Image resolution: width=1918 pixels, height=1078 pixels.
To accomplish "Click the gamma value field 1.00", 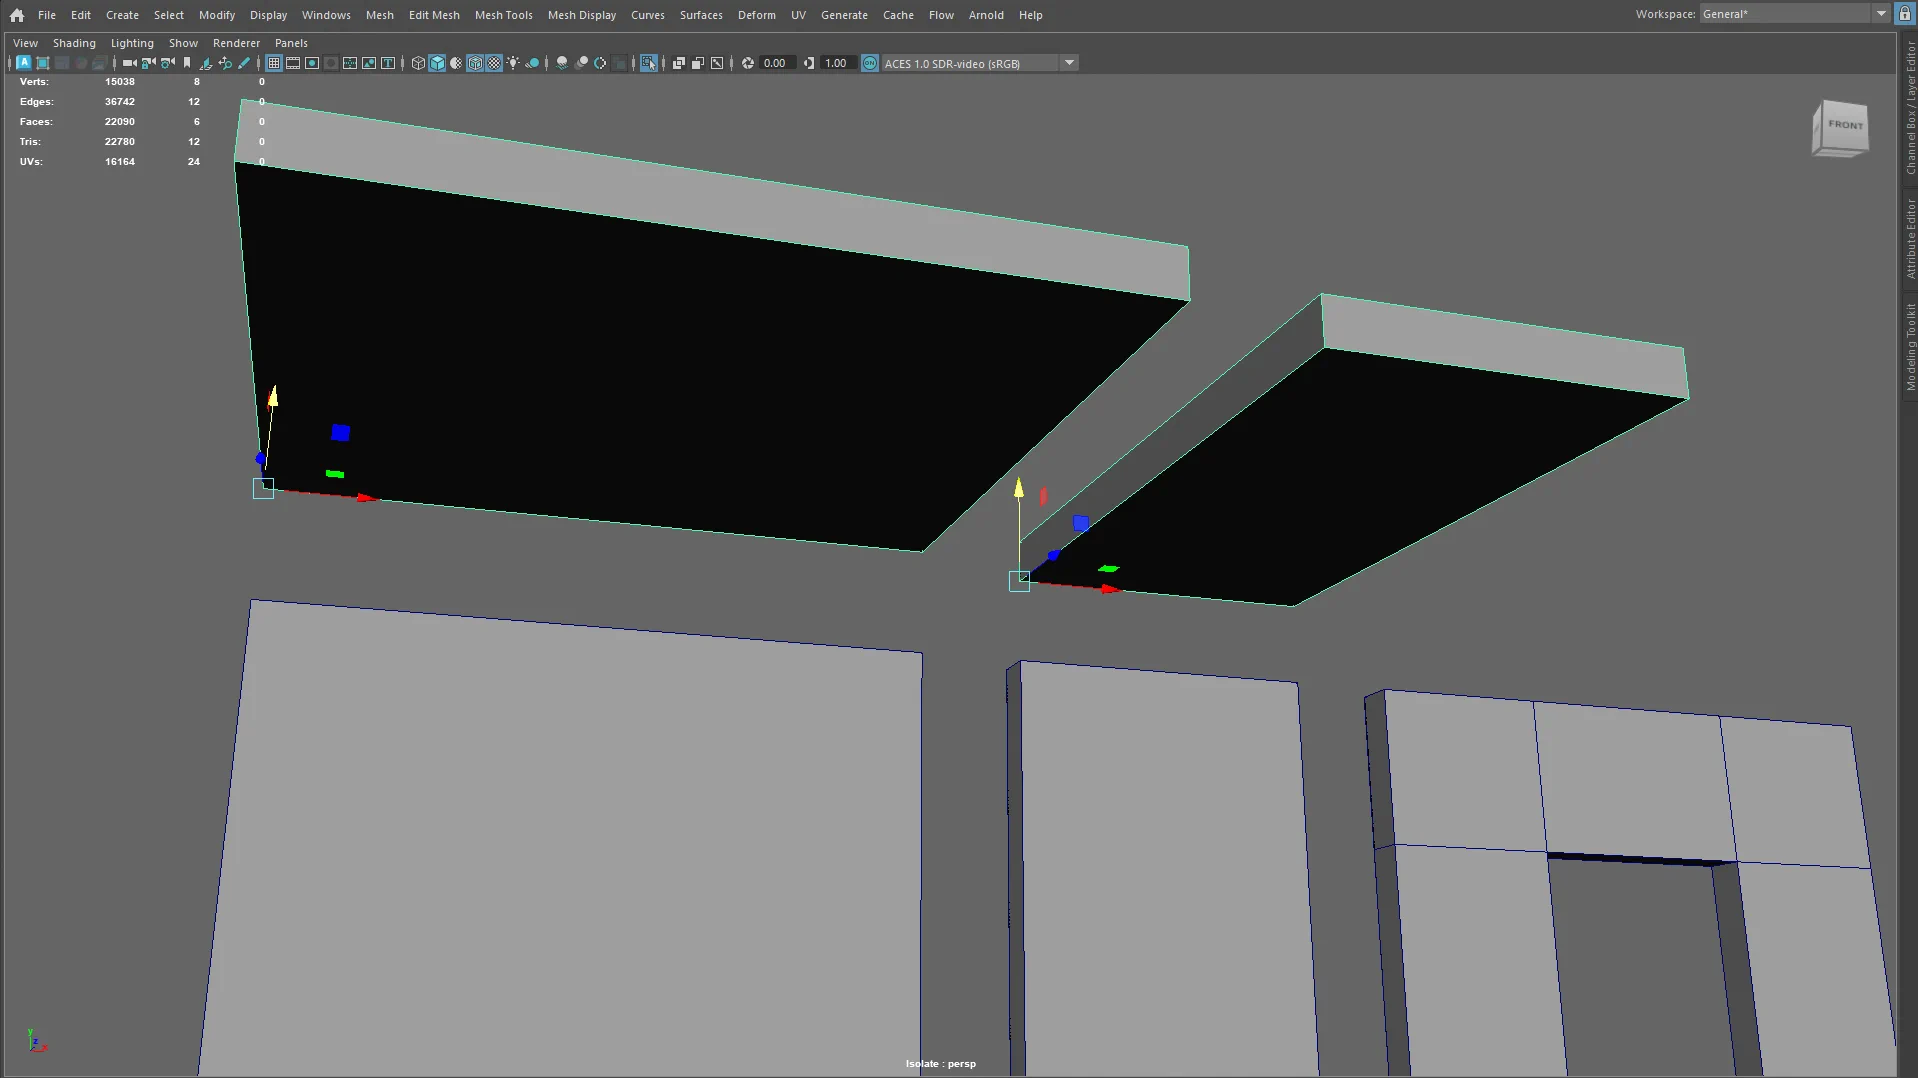I will (x=838, y=63).
